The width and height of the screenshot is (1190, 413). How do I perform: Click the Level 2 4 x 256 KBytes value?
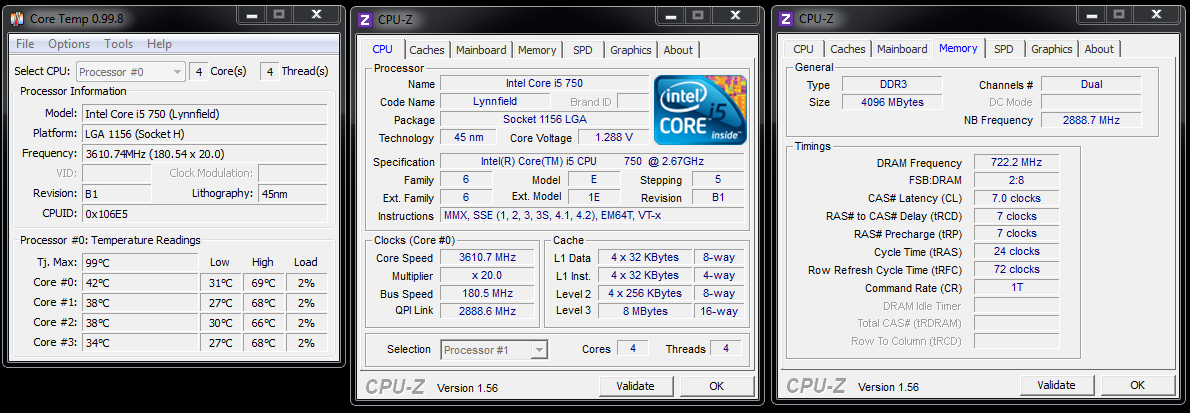coord(644,293)
